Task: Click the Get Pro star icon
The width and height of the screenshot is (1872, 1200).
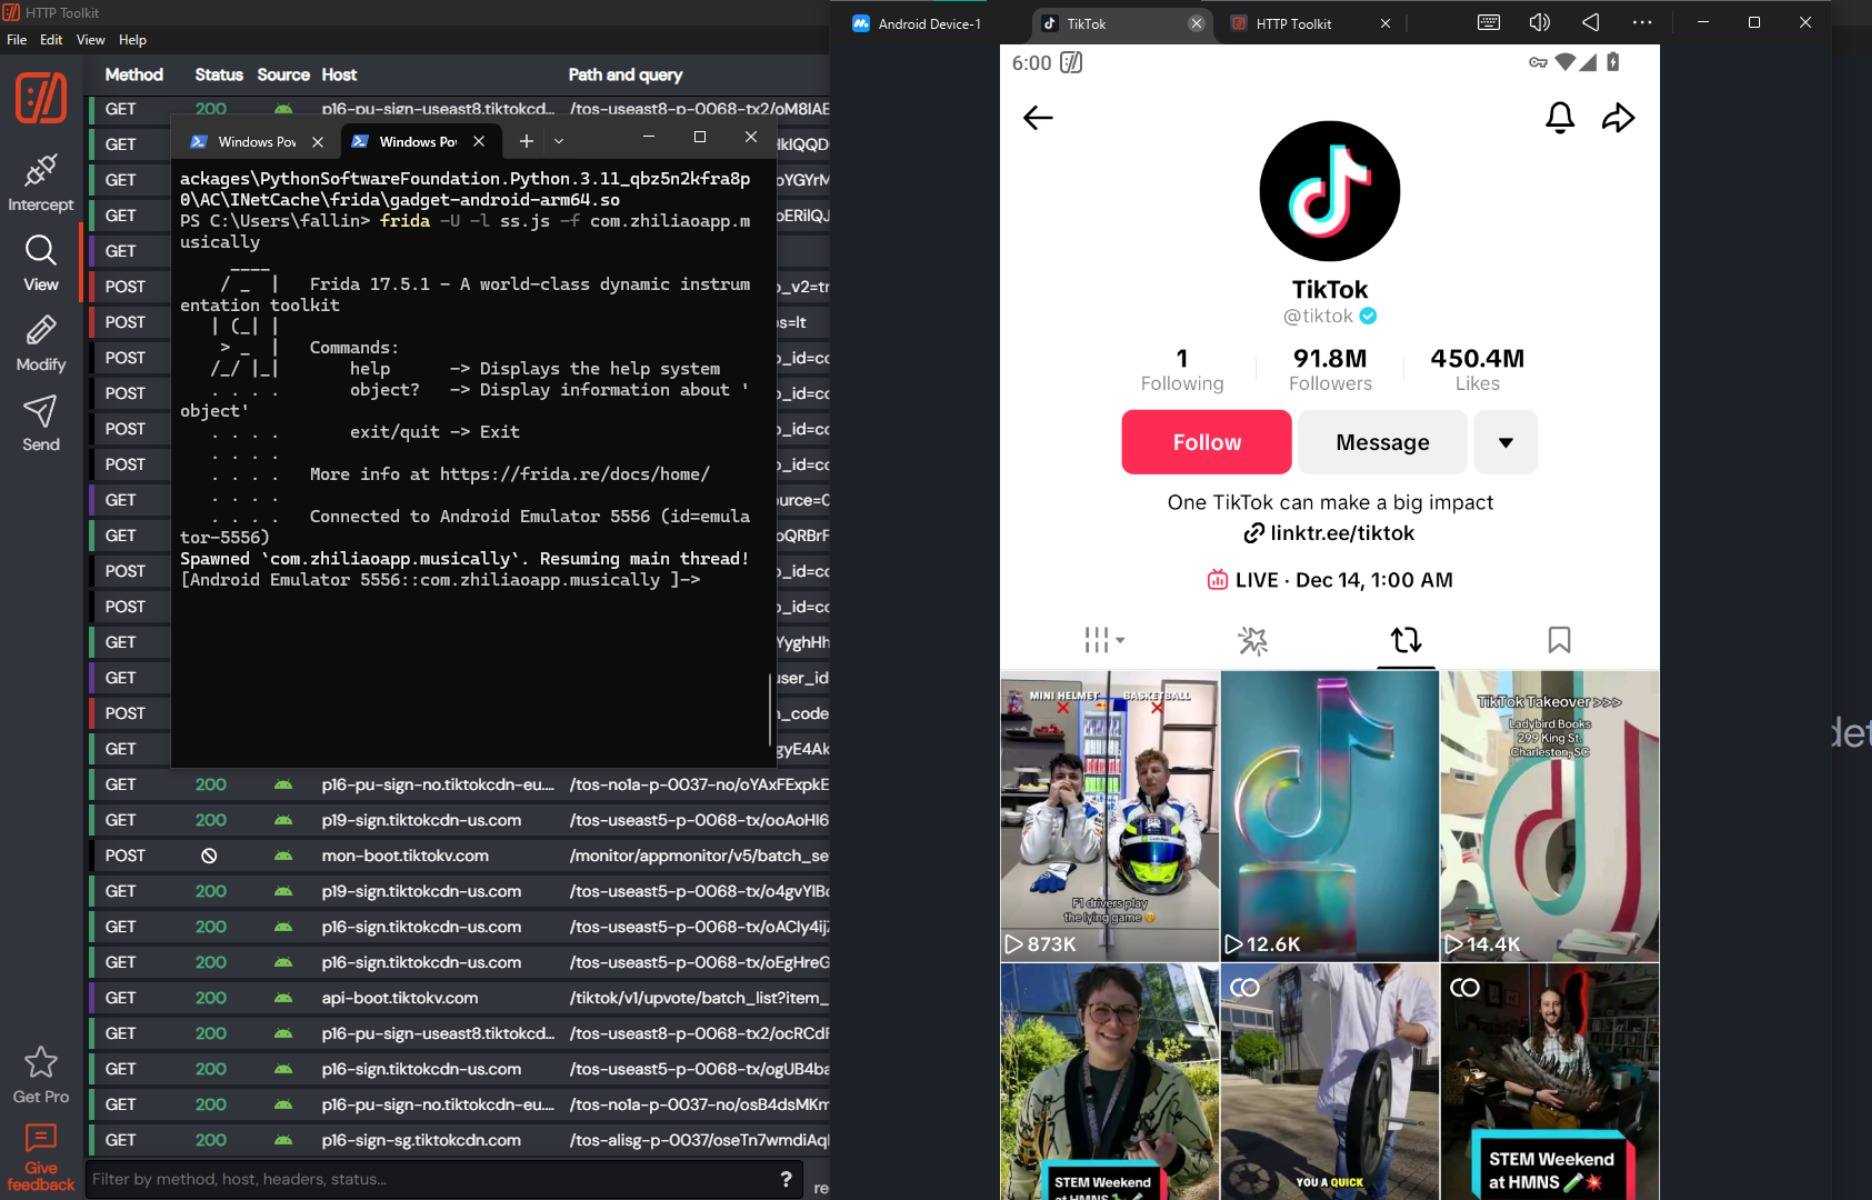Action: 40,1062
